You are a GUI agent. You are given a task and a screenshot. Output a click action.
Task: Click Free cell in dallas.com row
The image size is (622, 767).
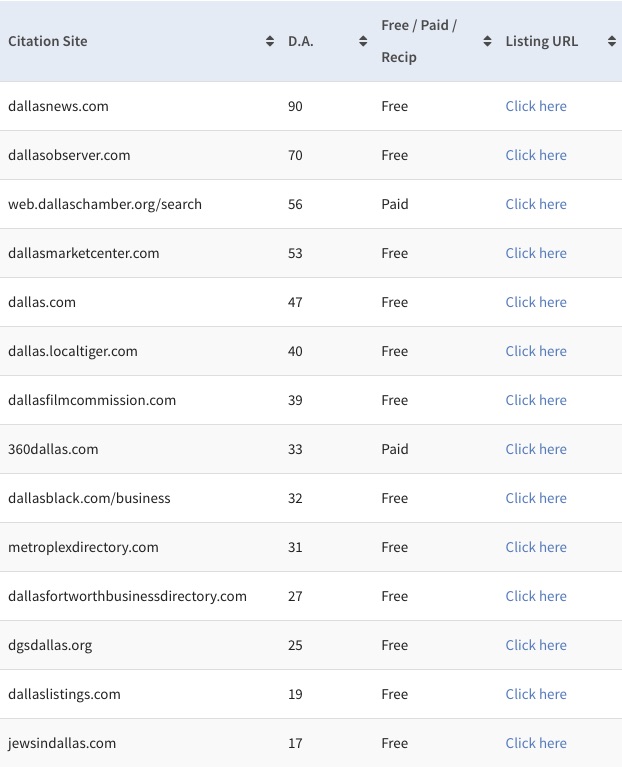click(x=395, y=302)
